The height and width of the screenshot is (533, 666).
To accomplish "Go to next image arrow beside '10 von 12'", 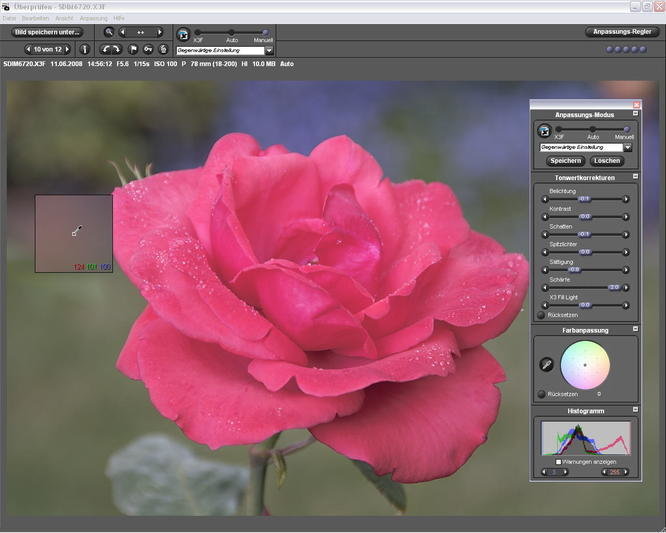I will click(x=68, y=49).
